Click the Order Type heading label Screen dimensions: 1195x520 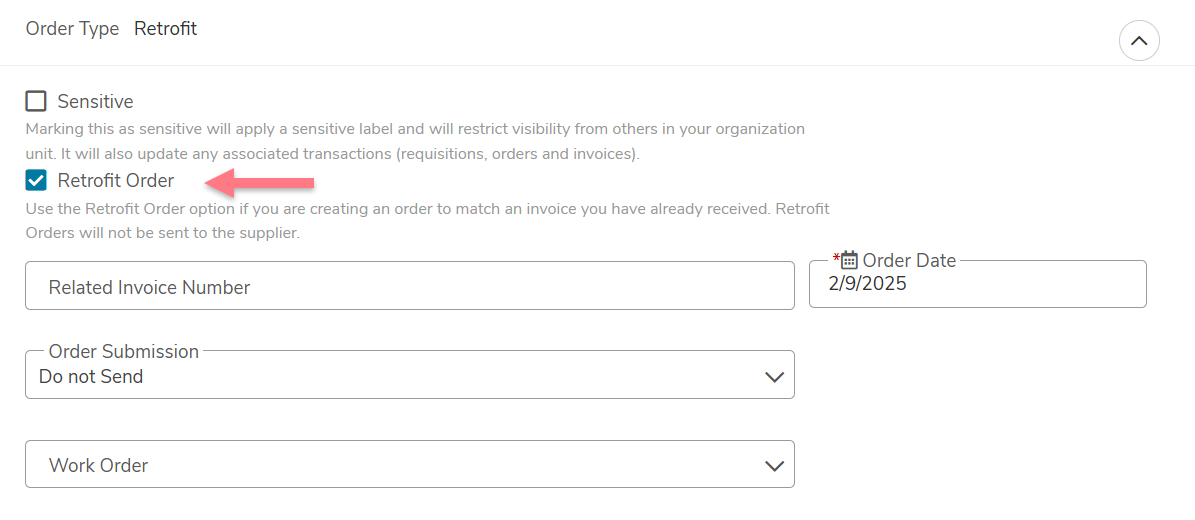(x=72, y=29)
